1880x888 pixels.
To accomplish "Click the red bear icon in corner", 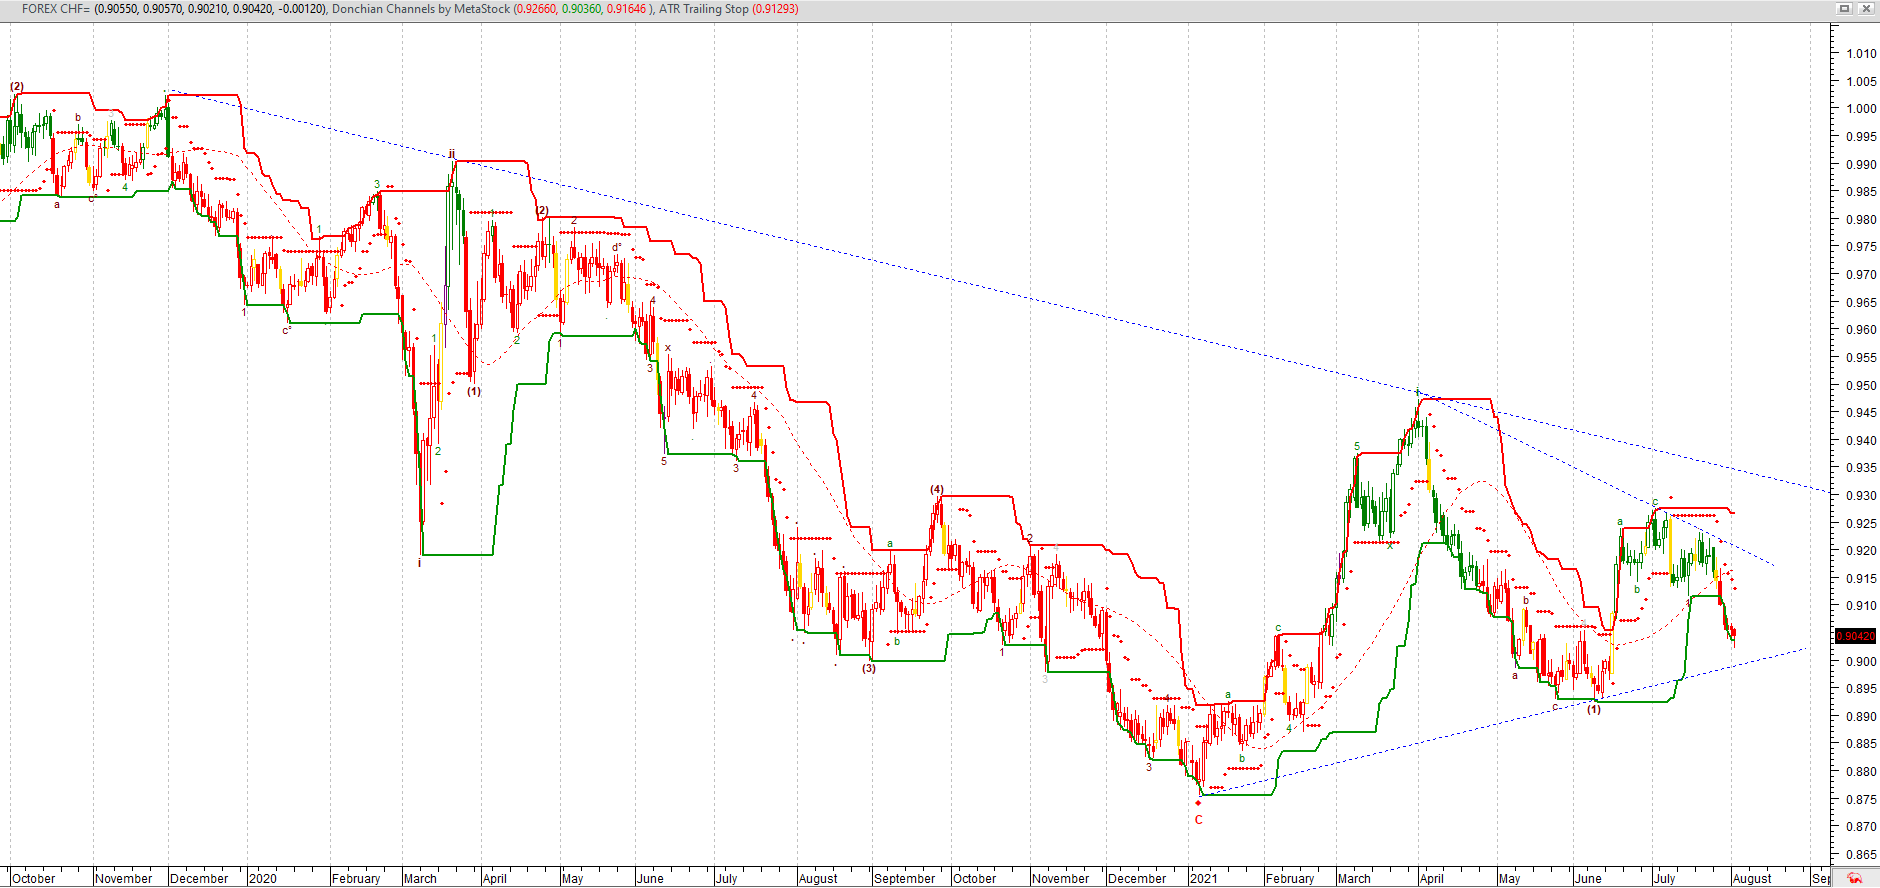I will [1854, 878].
